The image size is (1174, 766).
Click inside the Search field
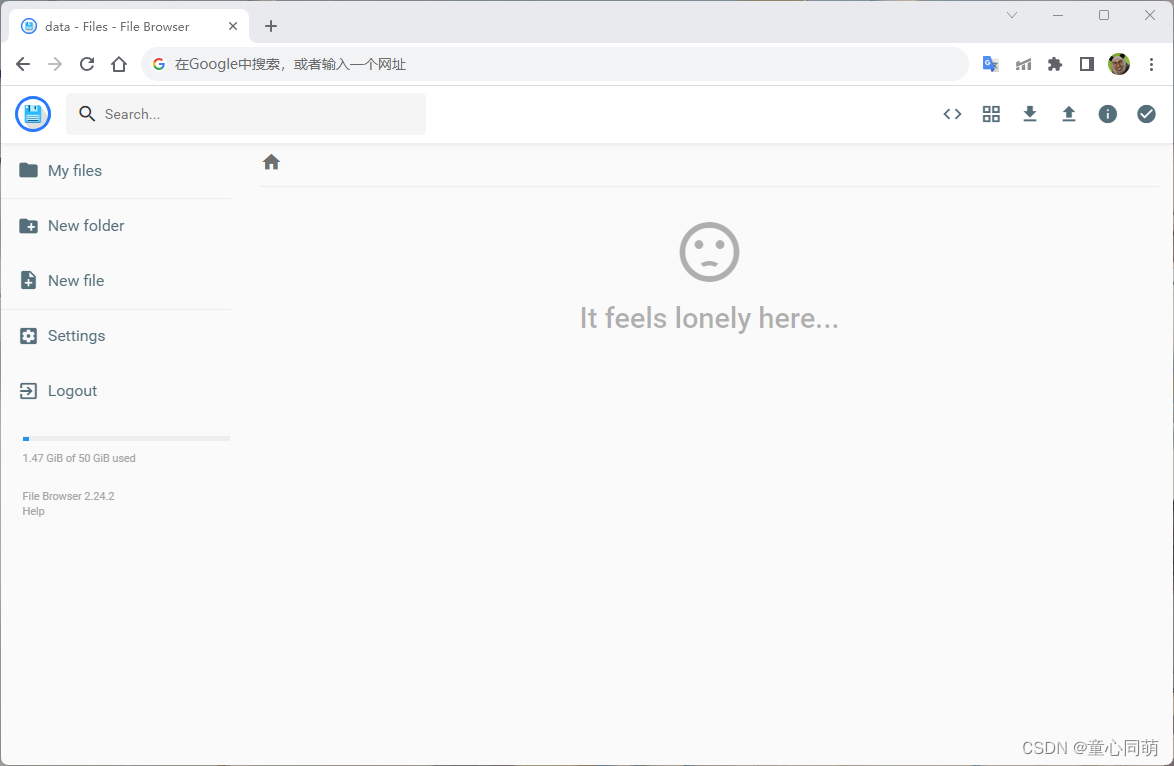coord(246,113)
